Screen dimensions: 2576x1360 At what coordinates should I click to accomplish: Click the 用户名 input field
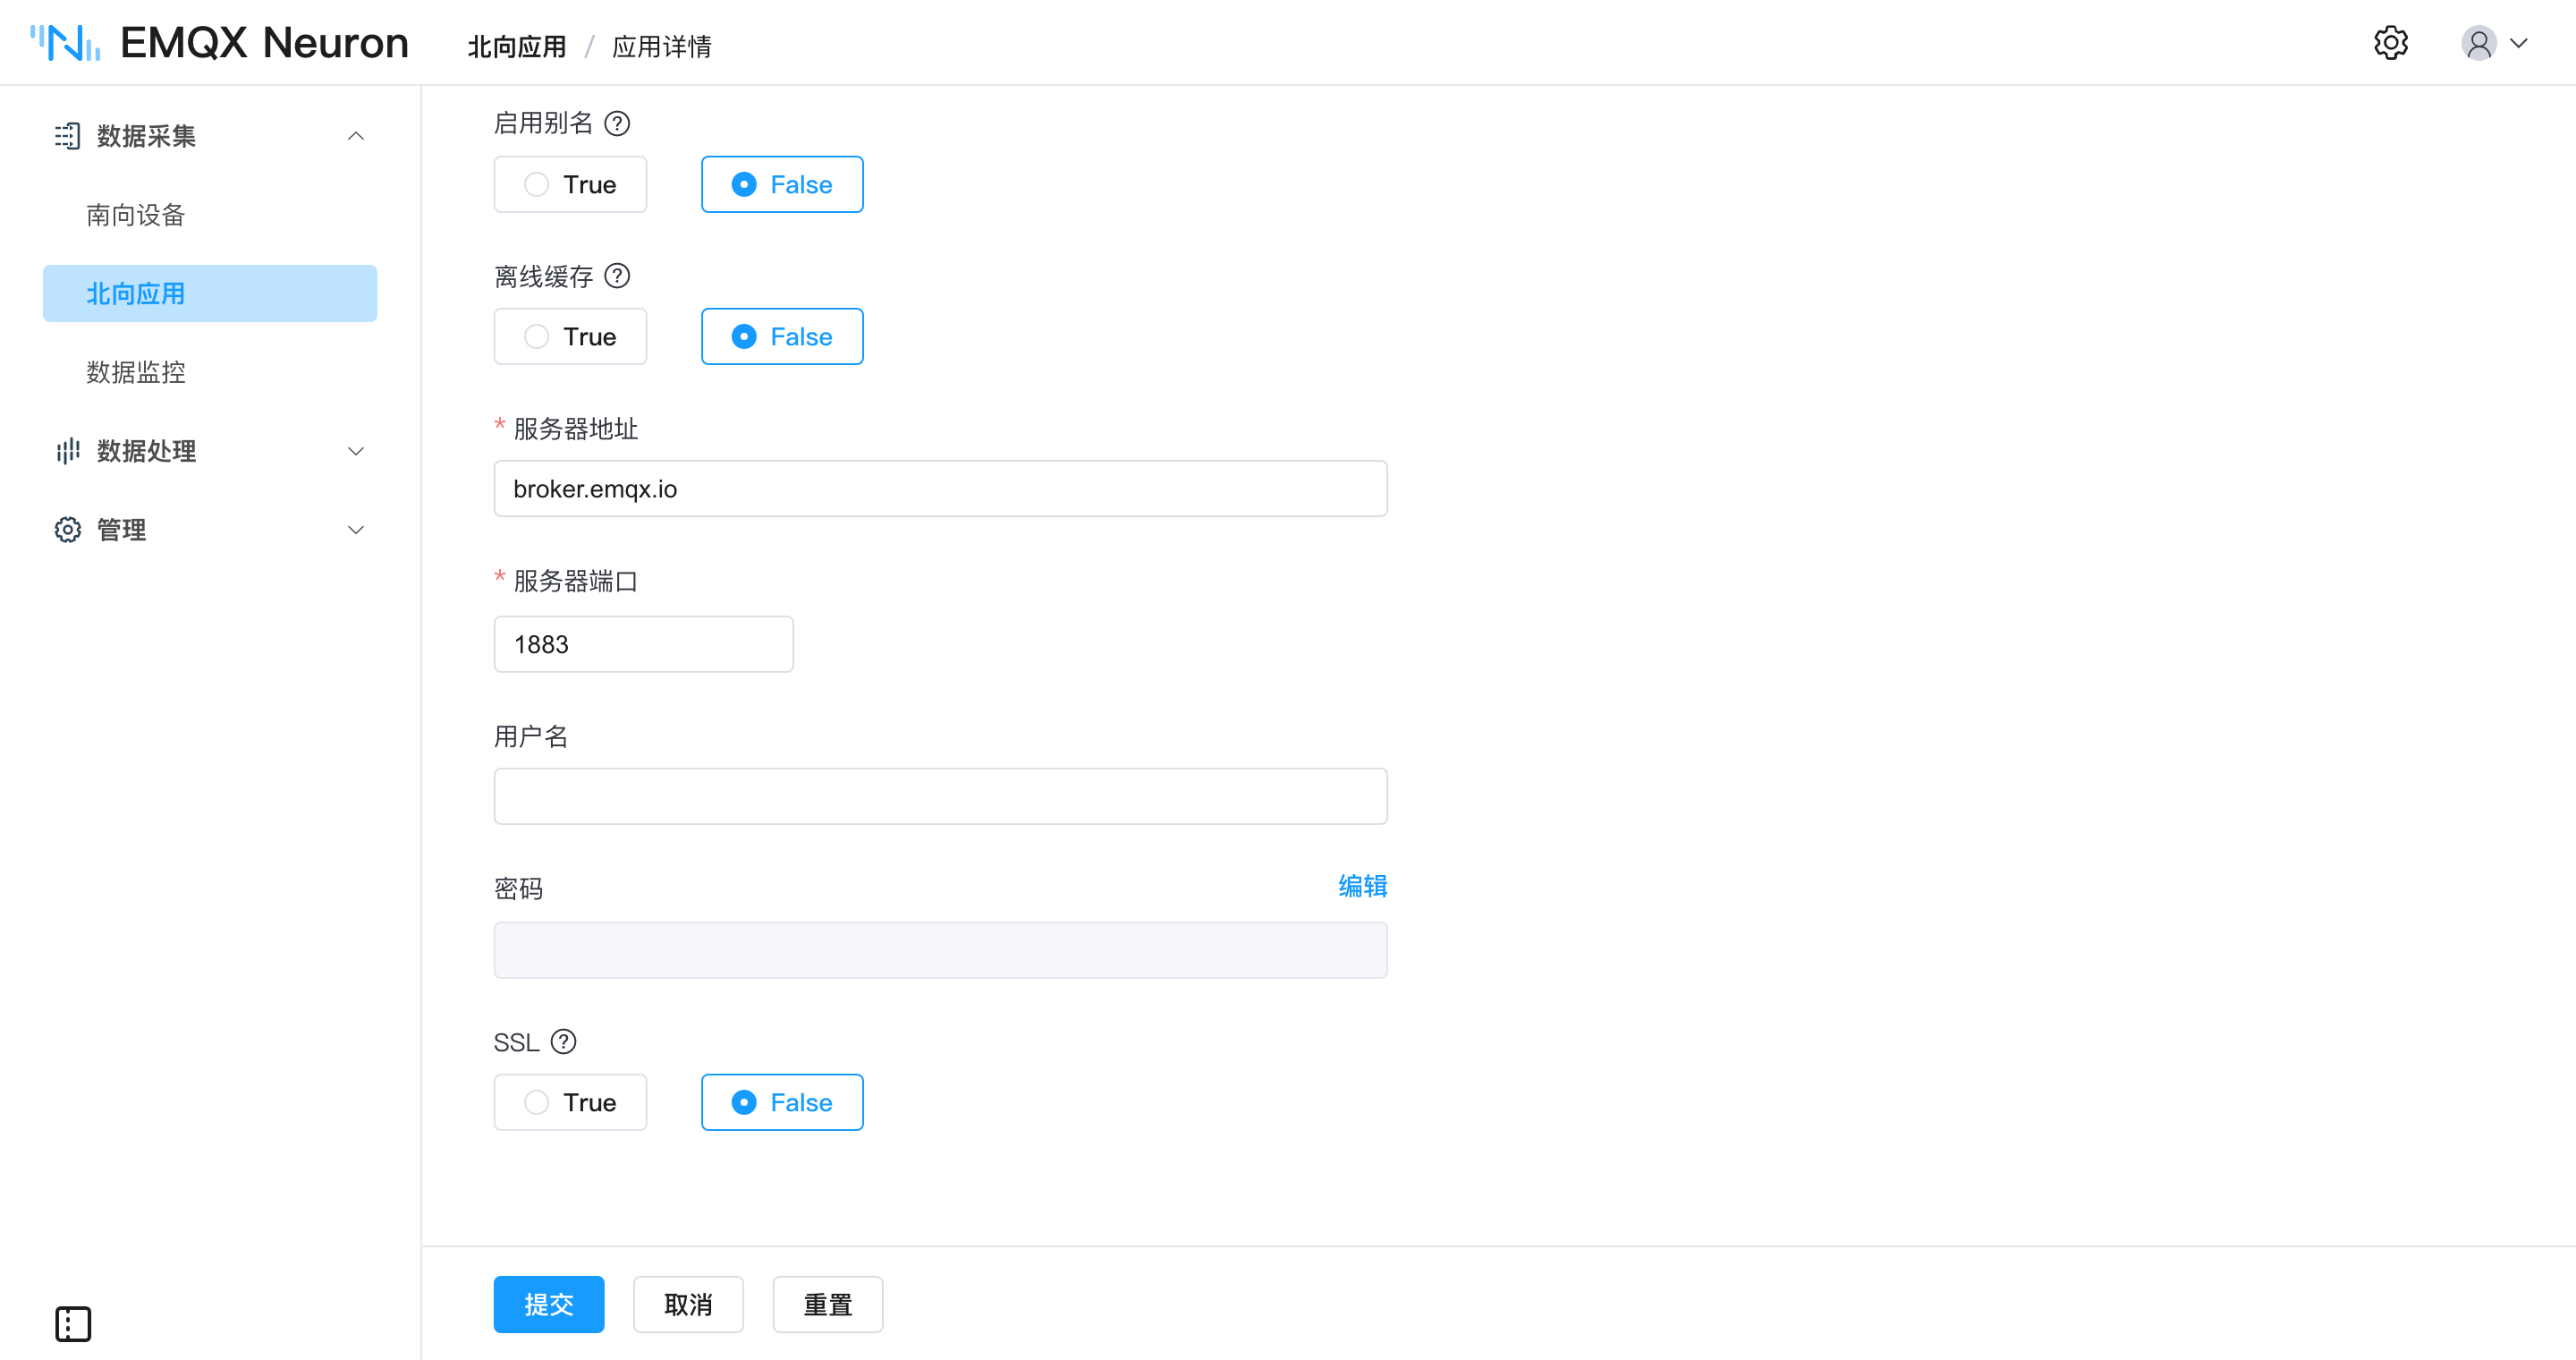(940, 796)
